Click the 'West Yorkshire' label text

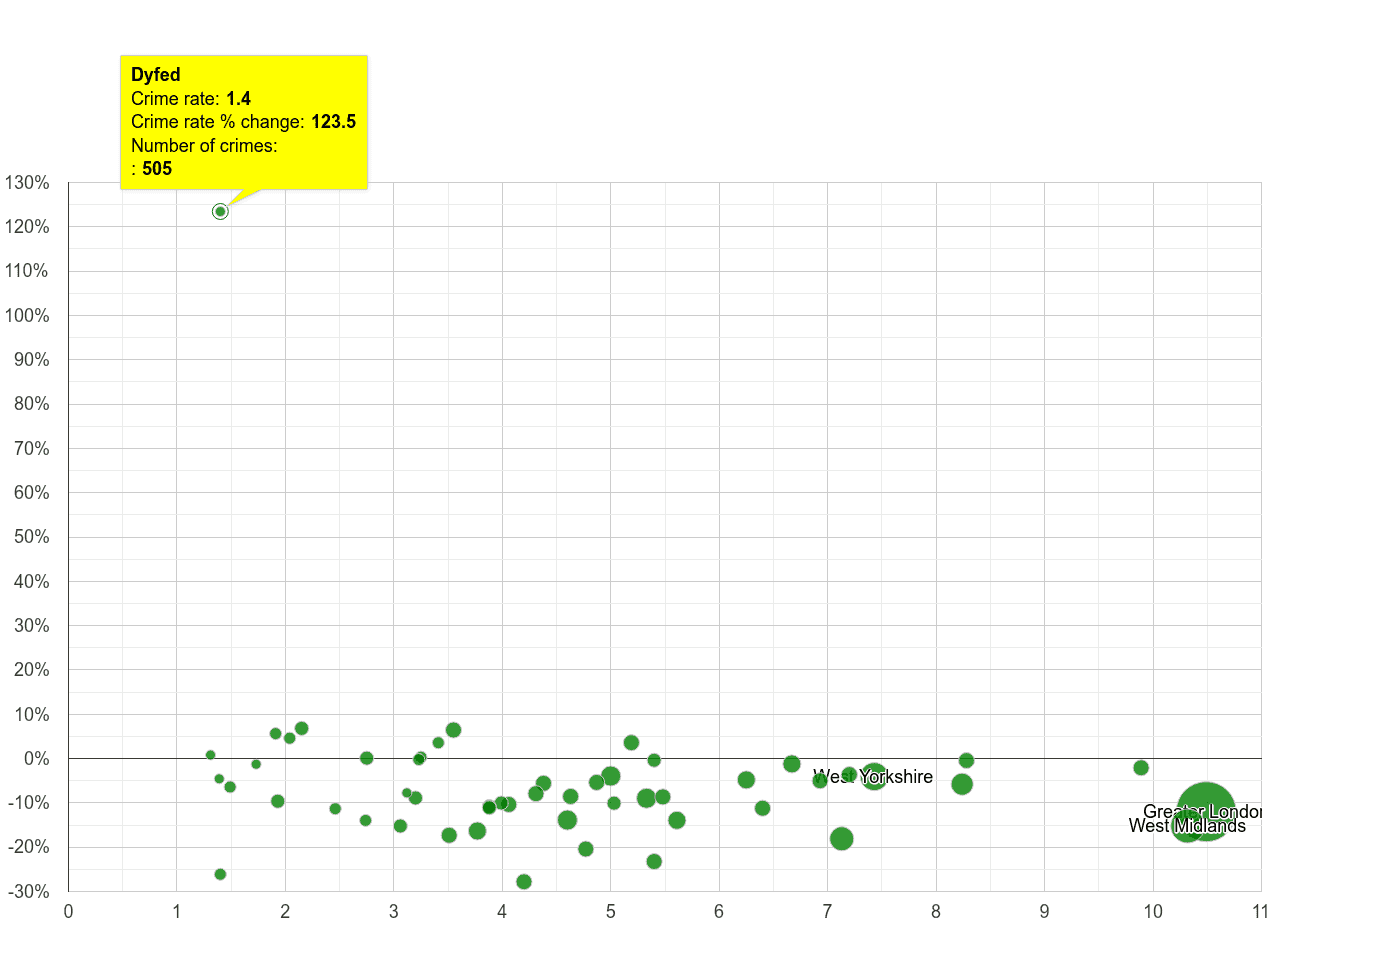[x=873, y=776]
